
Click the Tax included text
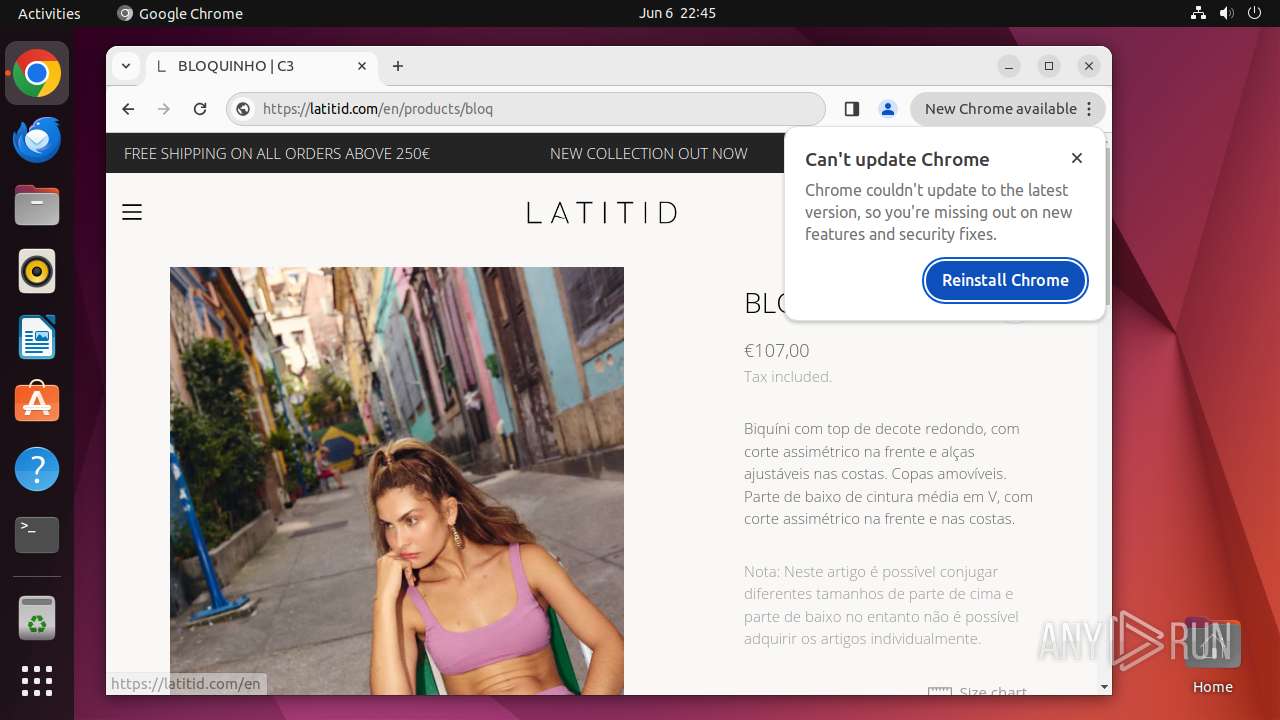pos(788,377)
